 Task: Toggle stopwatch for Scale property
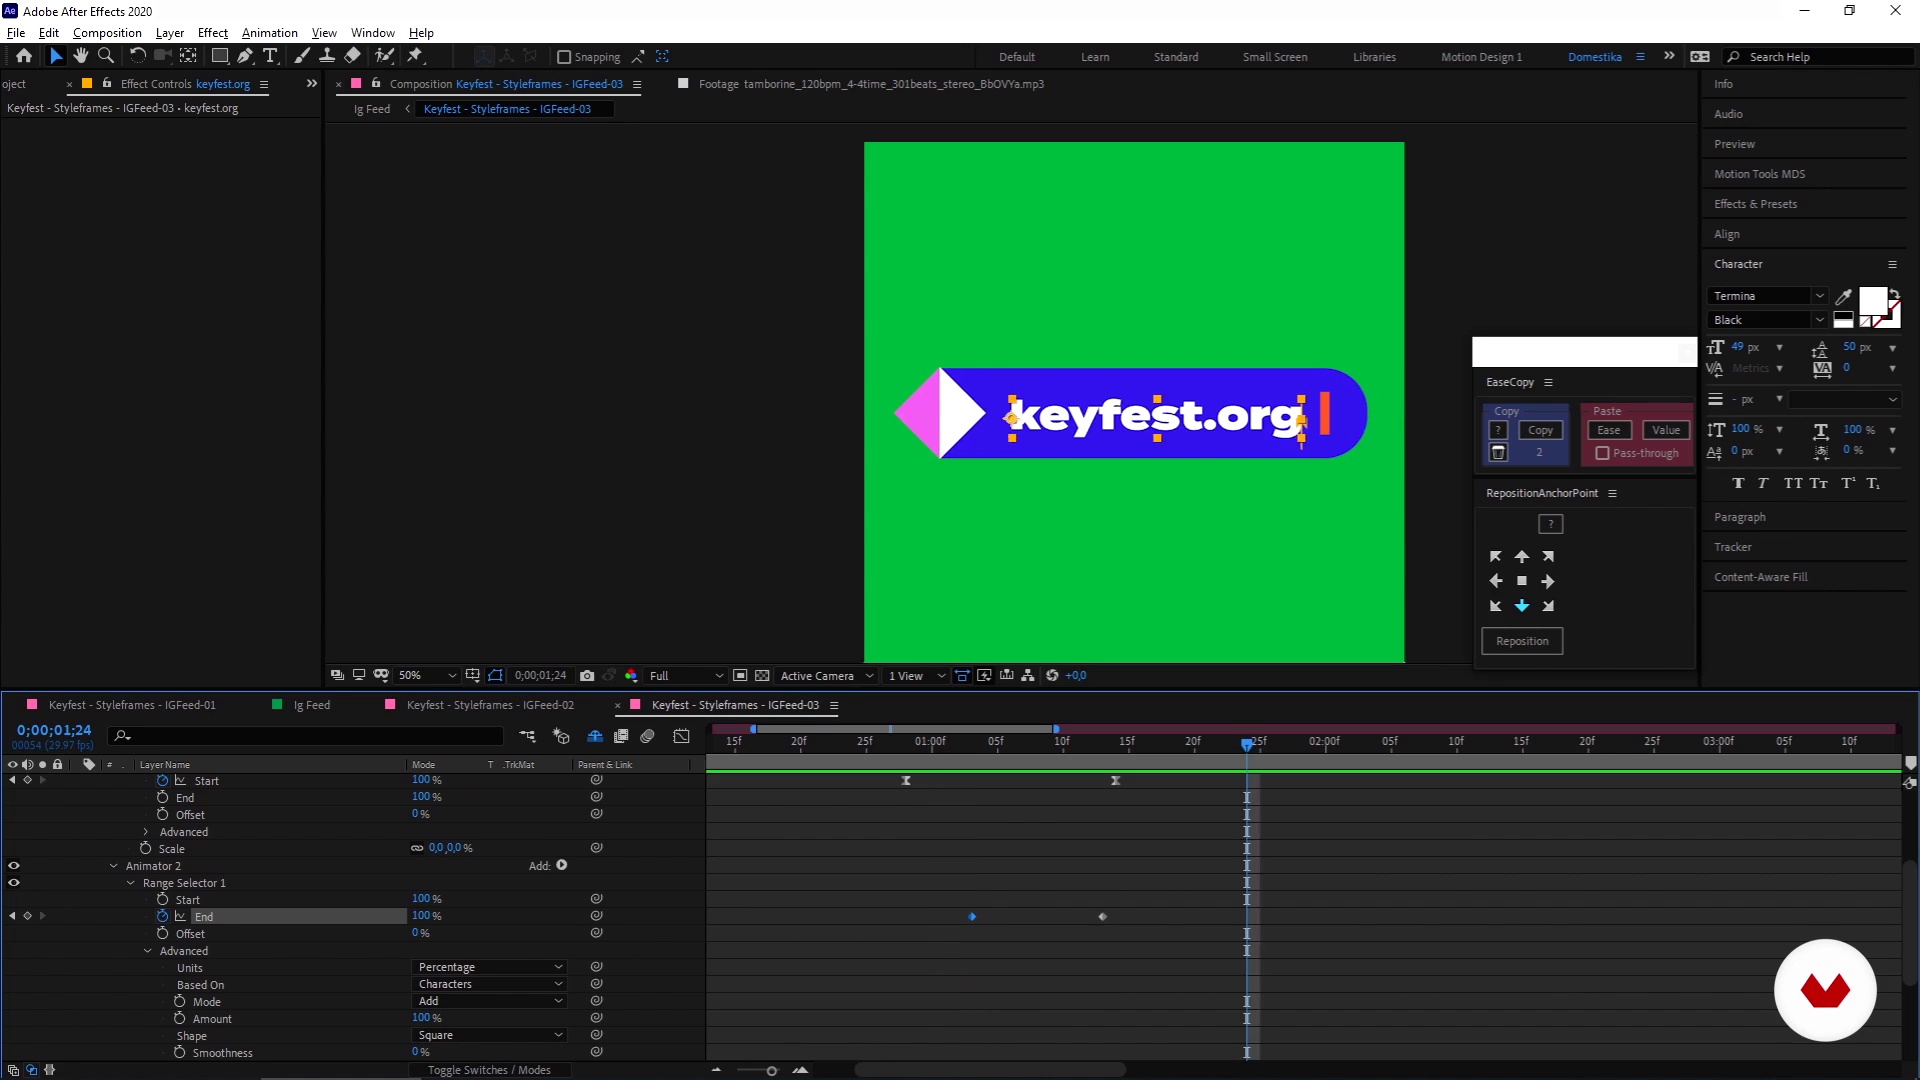[146, 848]
